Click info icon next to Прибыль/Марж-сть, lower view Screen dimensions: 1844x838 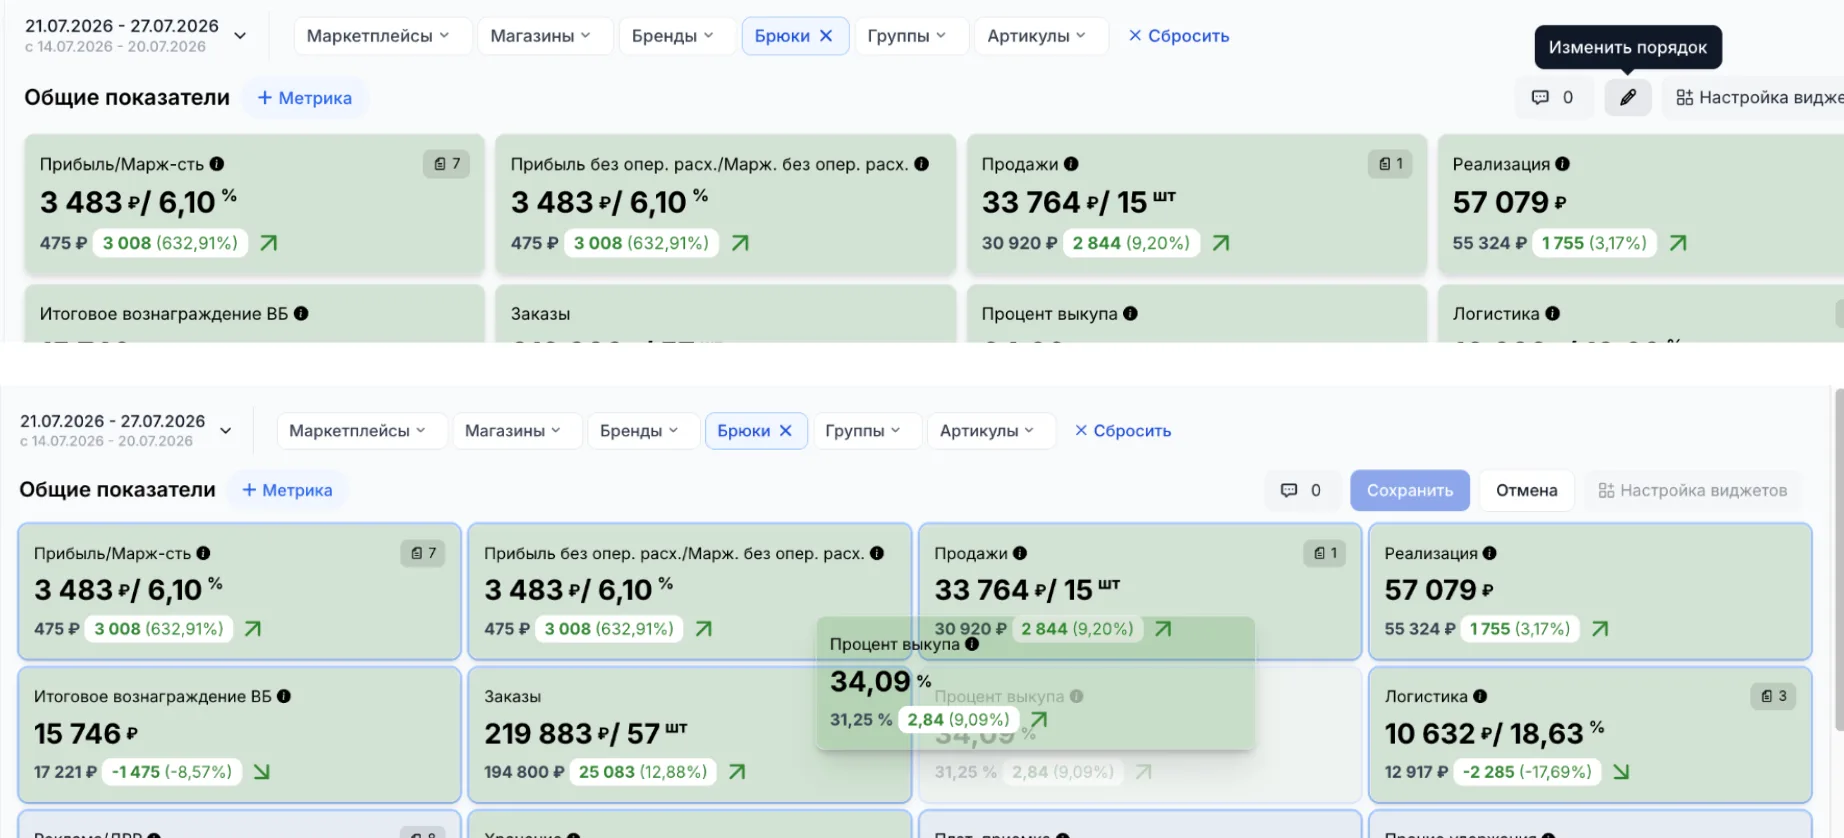203,553
